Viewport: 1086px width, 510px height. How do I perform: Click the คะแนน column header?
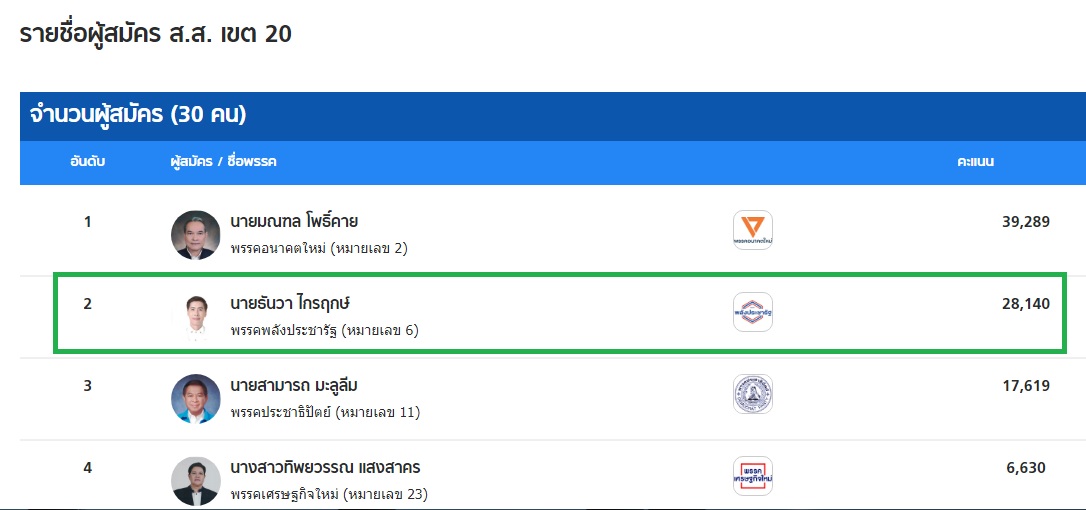pos(975,162)
